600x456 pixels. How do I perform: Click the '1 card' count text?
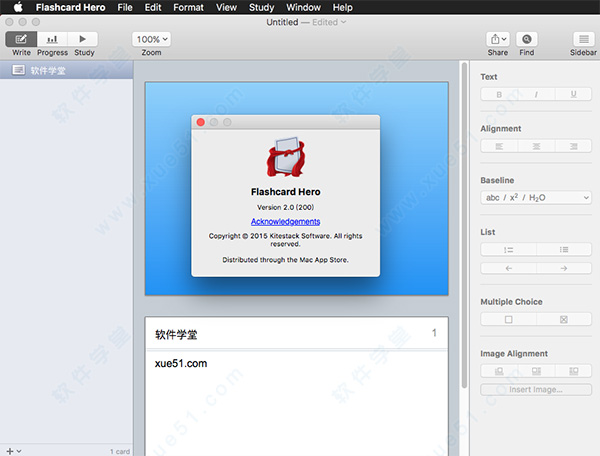tap(120, 452)
